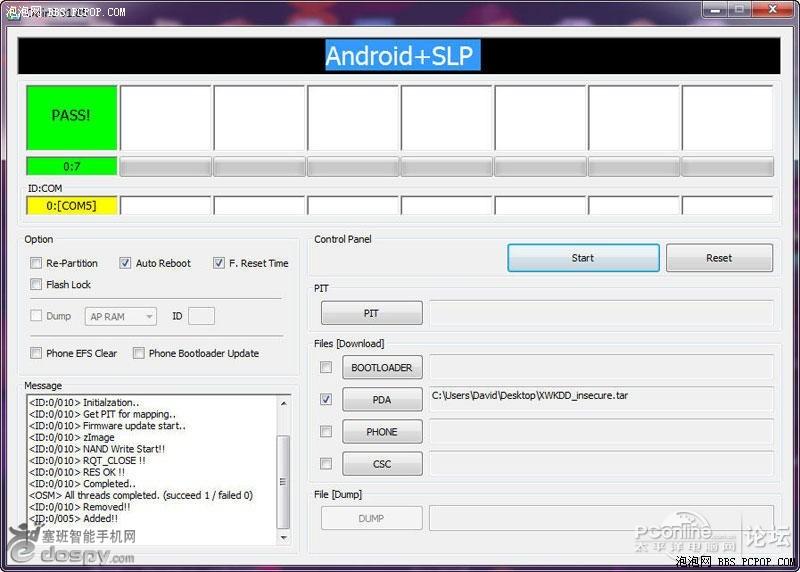Click the yellow 0:[COM5] port box
This screenshot has width=800, height=572.
[x=71, y=206]
